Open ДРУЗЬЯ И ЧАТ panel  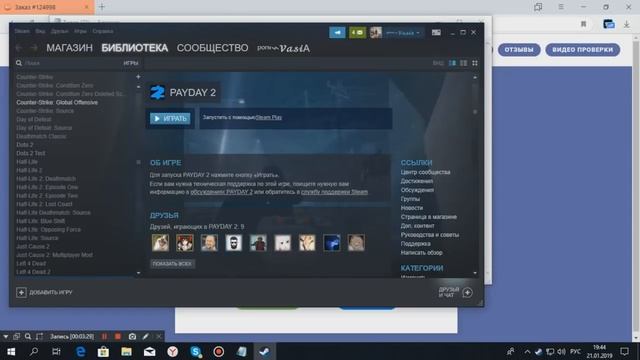456,292
